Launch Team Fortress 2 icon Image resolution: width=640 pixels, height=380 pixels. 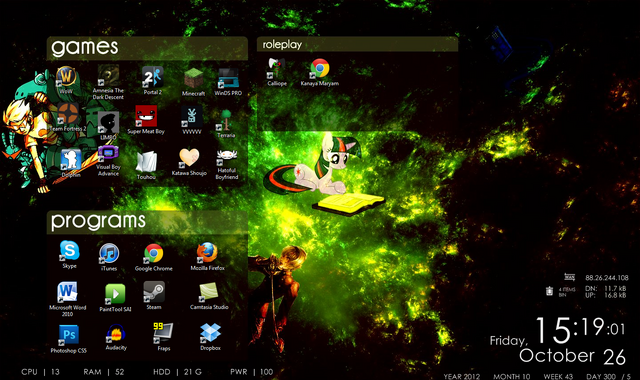coord(68,117)
